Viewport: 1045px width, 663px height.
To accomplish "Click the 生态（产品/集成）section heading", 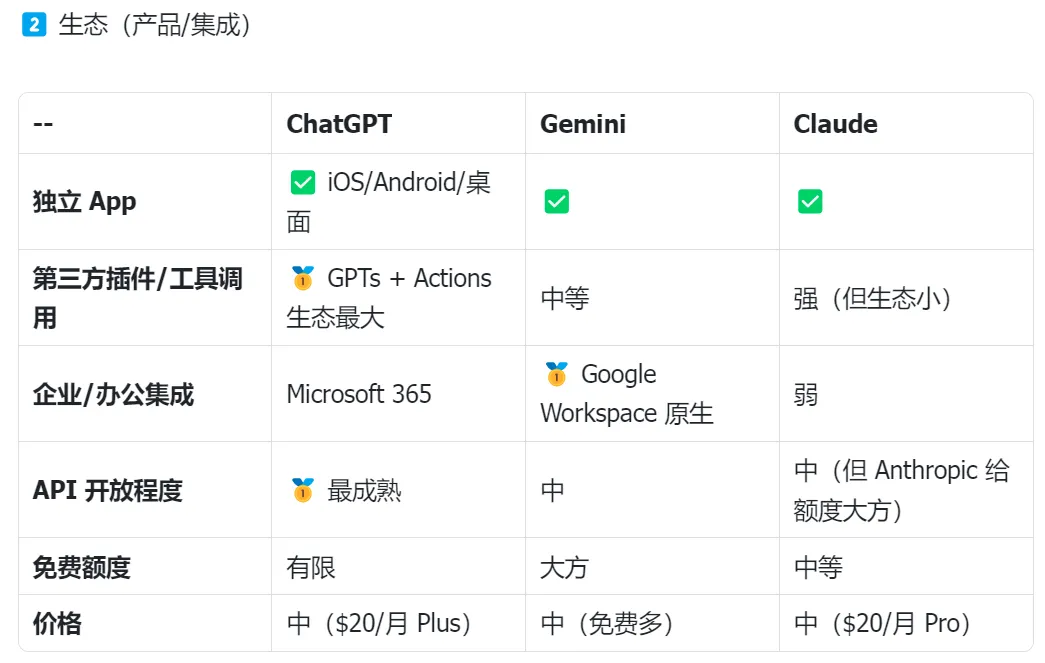I will pyautogui.click(x=155, y=25).
